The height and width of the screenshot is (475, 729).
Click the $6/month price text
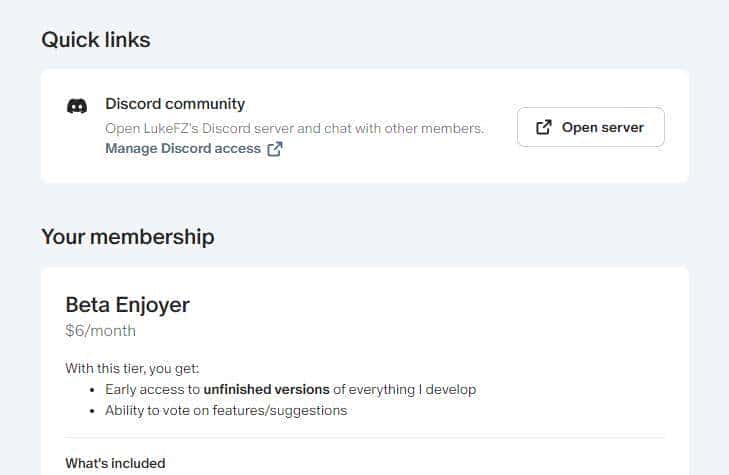point(100,330)
